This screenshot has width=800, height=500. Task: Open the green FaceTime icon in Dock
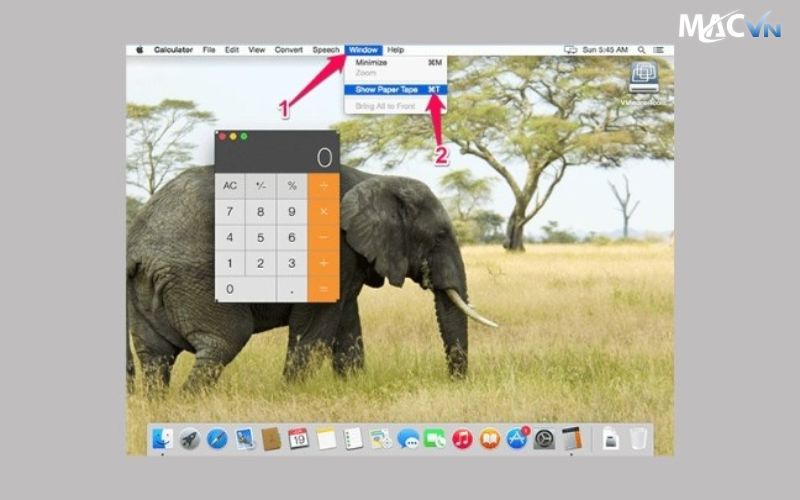(x=435, y=438)
